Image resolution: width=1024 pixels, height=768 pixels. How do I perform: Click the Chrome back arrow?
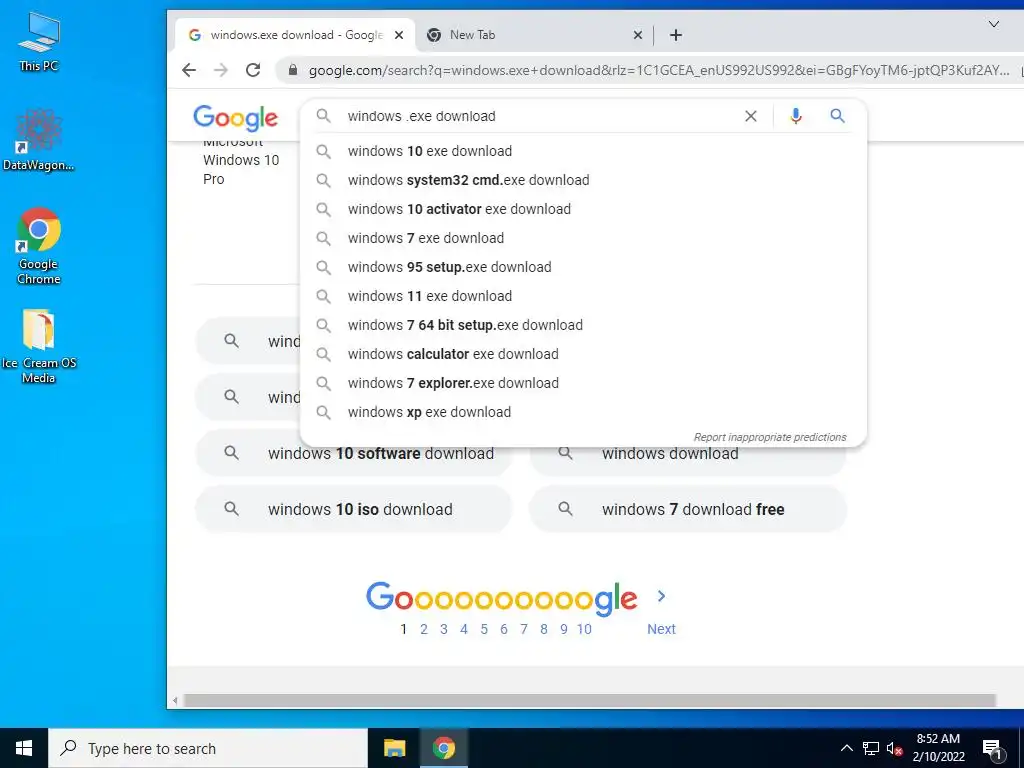[189, 70]
